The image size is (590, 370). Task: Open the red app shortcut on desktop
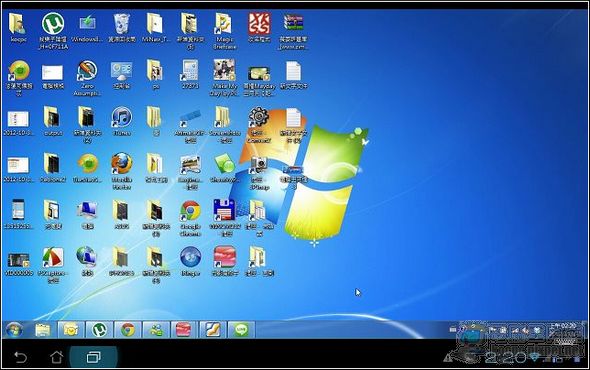[225, 257]
